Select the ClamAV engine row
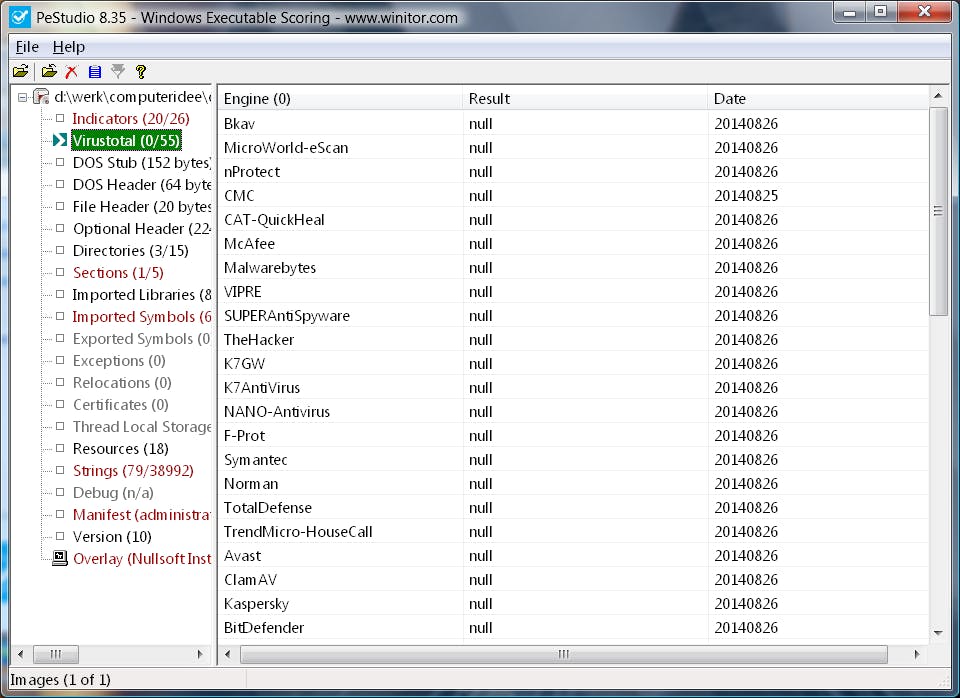This screenshot has height=698, width=960. click(x=573, y=579)
